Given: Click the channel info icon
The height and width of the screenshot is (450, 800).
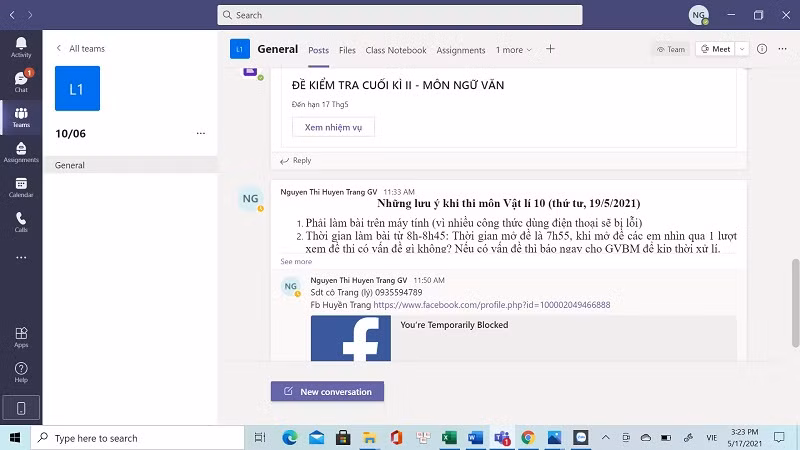Looking at the screenshot, I should coord(762,49).
